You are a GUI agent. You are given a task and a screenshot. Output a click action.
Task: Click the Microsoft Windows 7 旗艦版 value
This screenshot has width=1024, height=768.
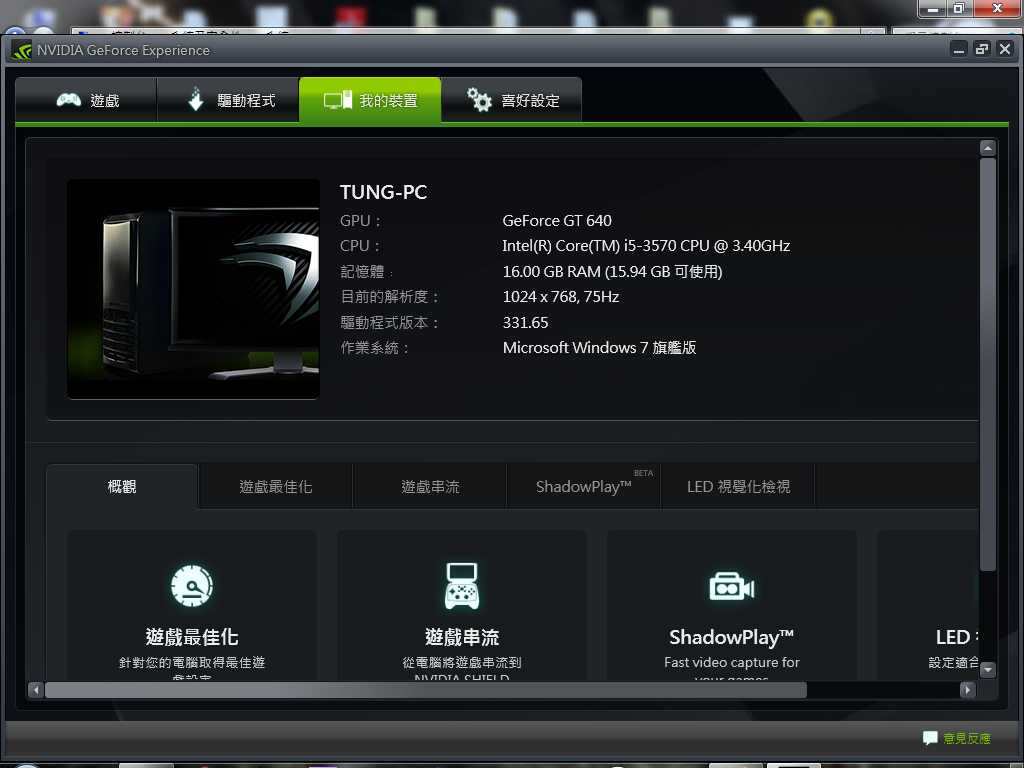point(599,347)
